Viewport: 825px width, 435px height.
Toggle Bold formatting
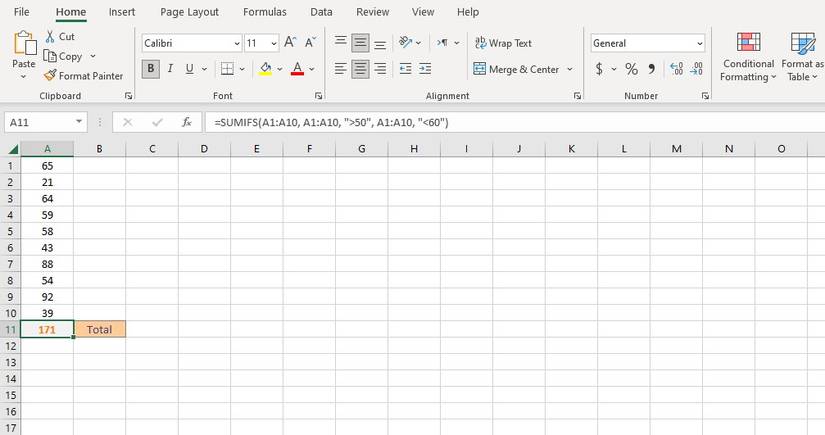(x=151, y=68)
